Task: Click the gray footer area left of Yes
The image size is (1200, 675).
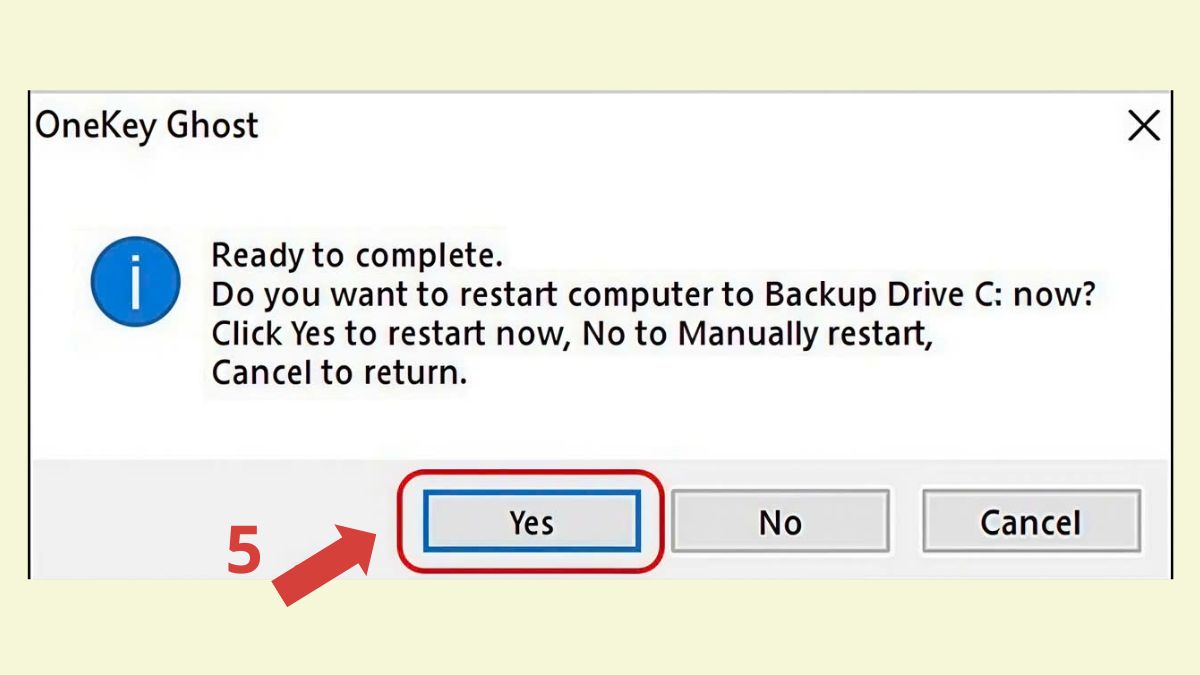Action: tap(200, 500)
